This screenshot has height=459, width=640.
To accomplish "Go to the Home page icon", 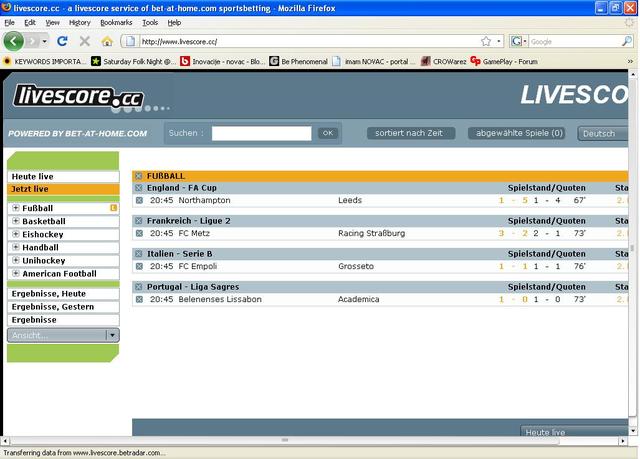I will click(x=107, y=41).
